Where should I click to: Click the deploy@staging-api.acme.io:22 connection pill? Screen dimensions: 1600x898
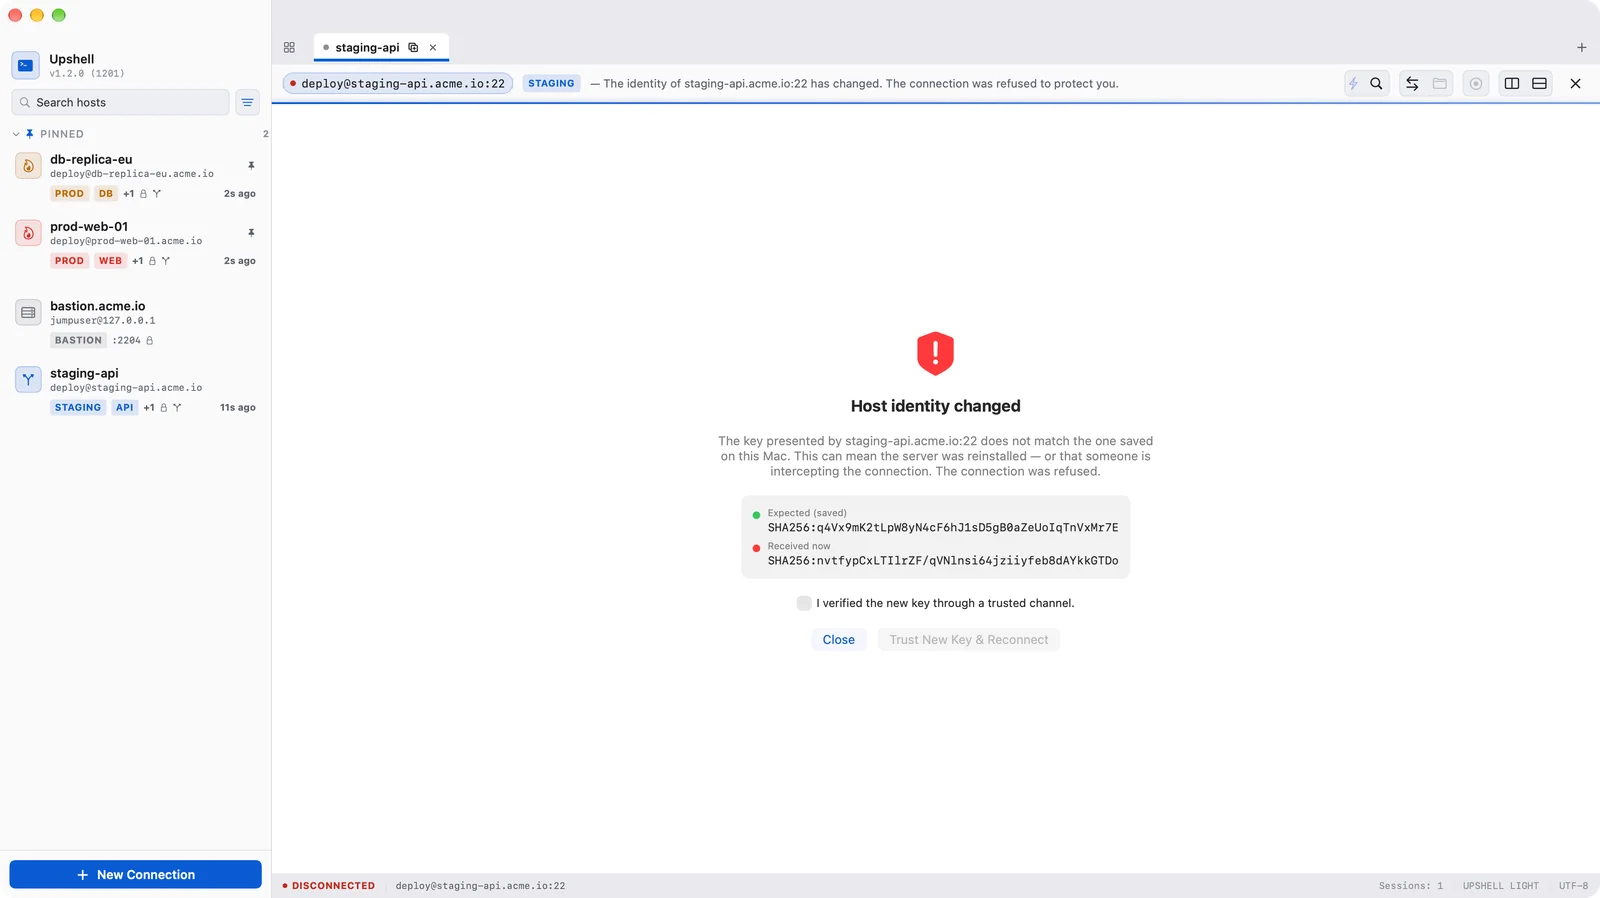pyautogui.click(x=398, y=84)
